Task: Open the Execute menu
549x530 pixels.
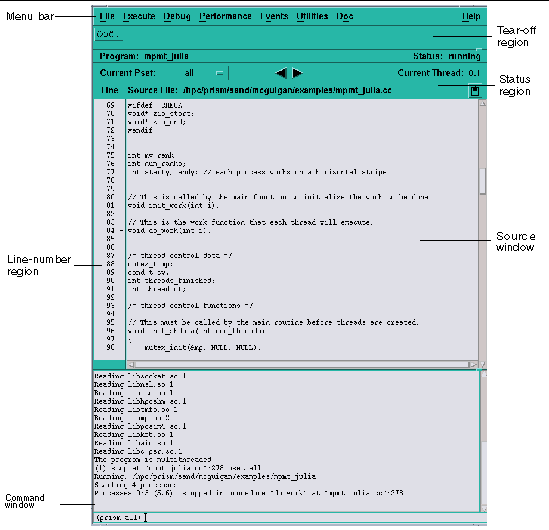Action: (x=139, y=16)
